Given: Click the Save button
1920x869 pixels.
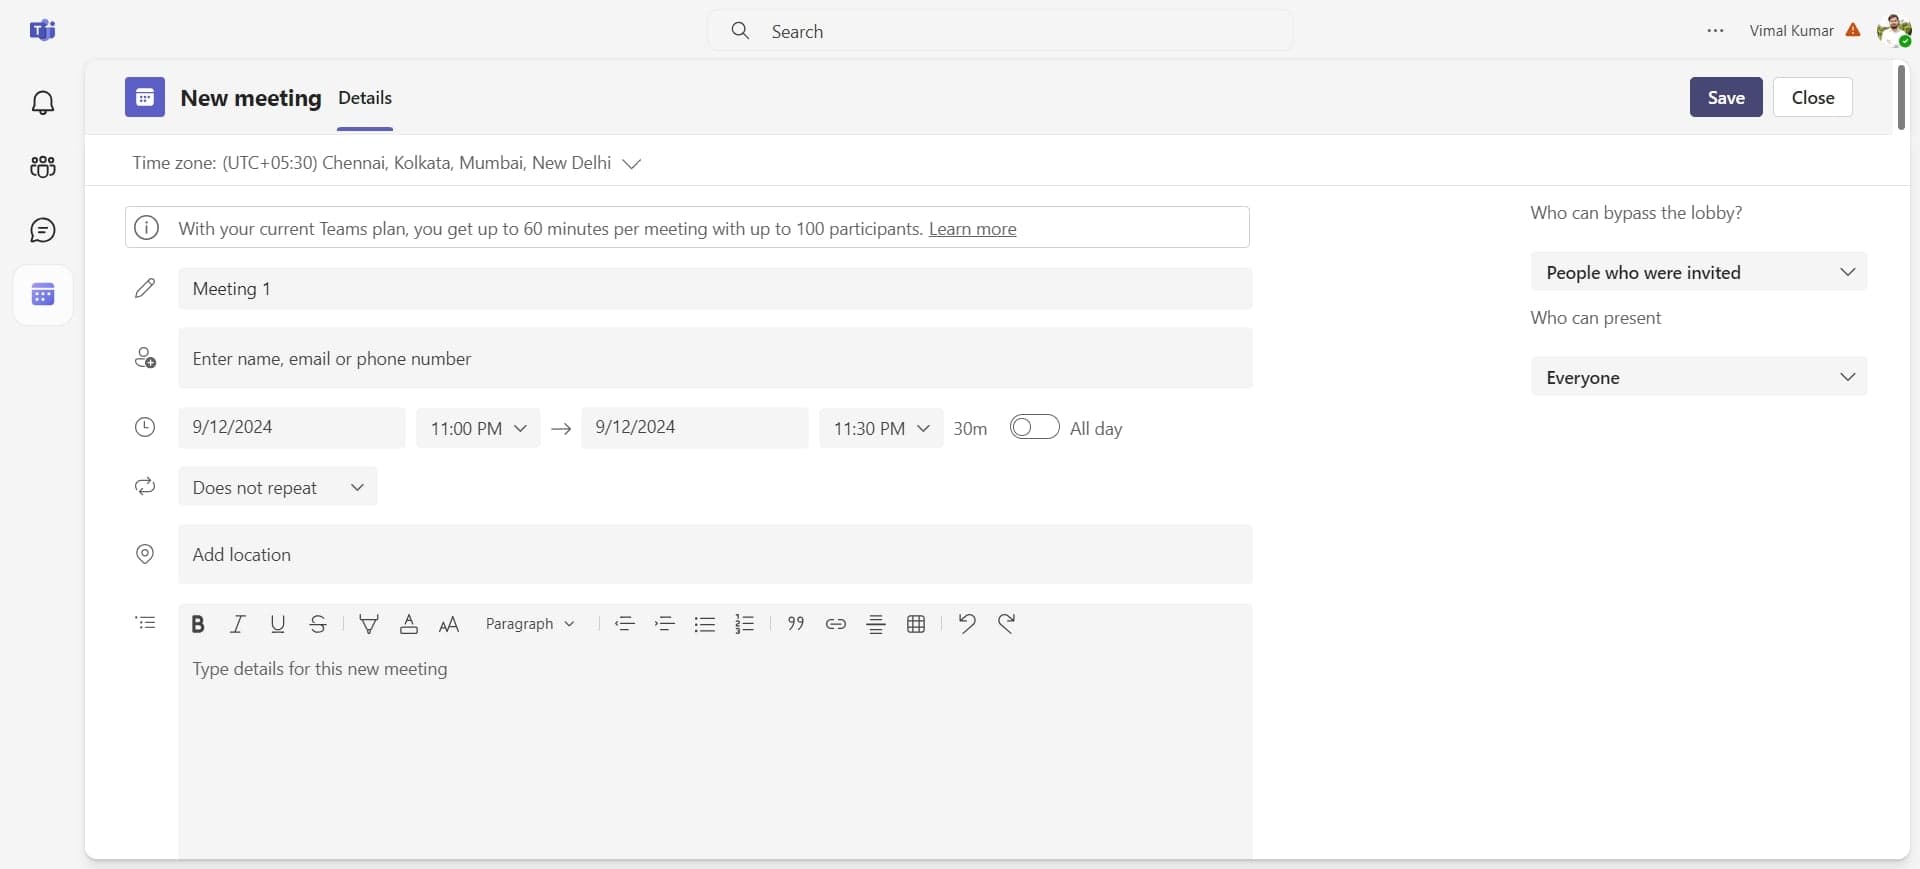Looking at the screenshot, I should [x=1726, y=97].
